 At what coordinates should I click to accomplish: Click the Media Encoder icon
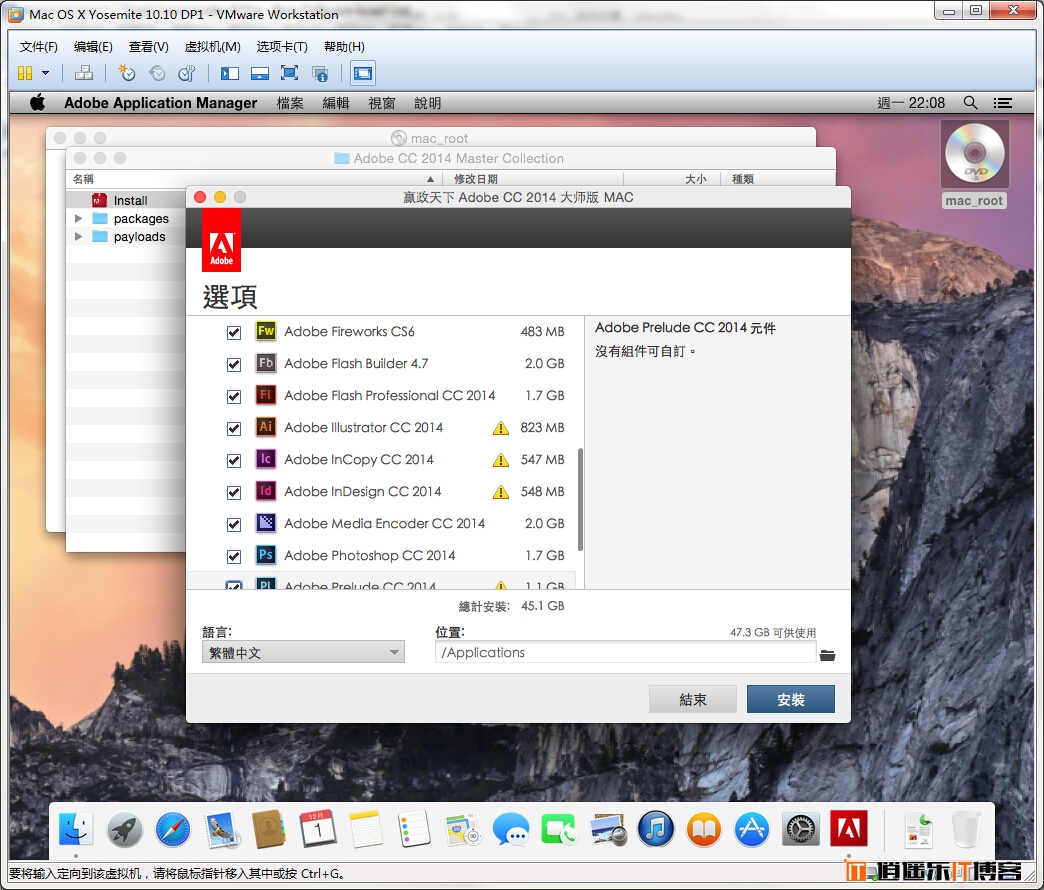tap(266, 523)
